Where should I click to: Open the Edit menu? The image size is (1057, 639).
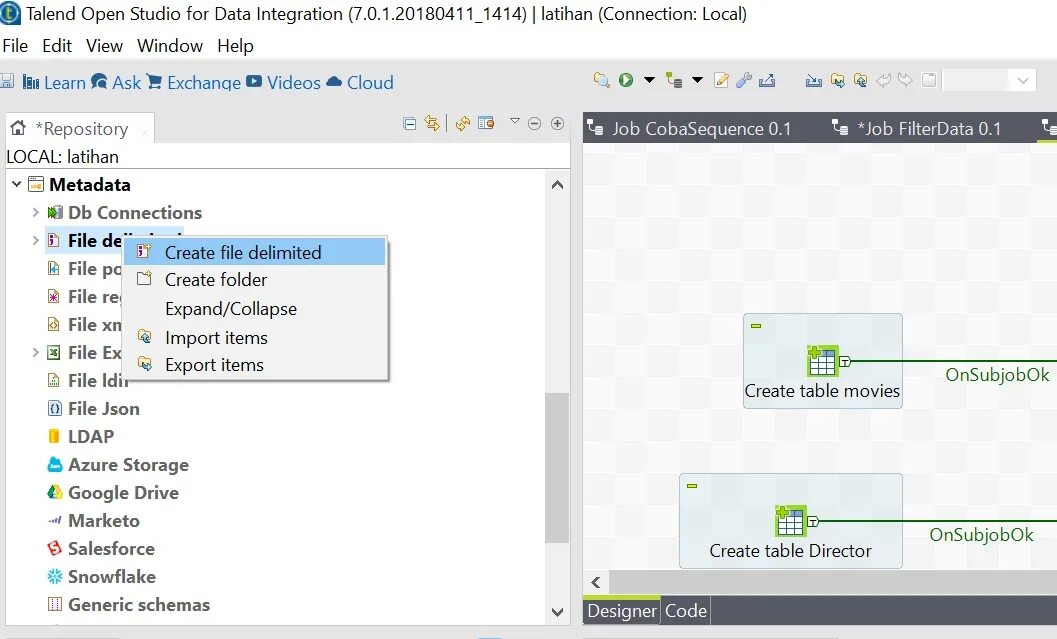[57, 46]
